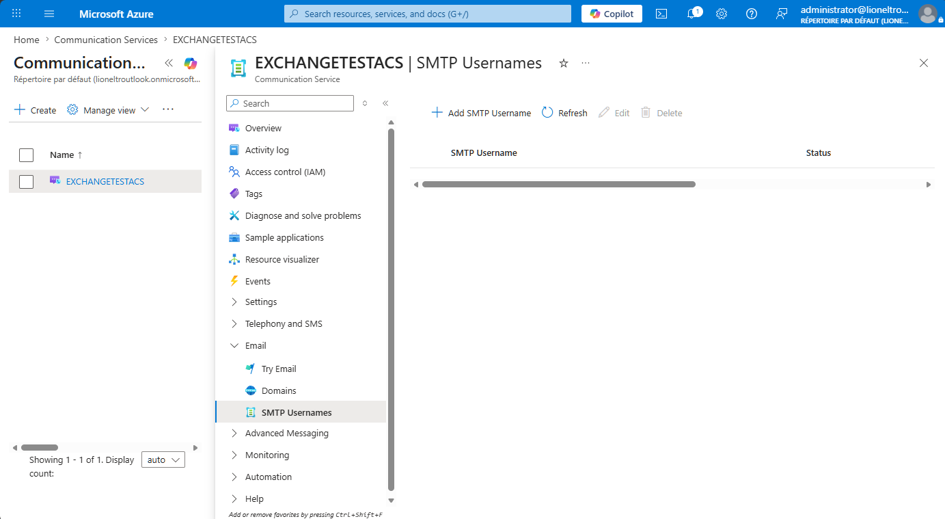
Task: Refresh the SMTP Usernames list
Action: 564,113
